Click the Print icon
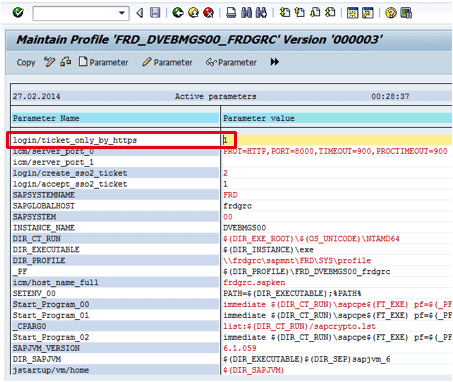Screen dimensions: 453x382 click(231, 13)
